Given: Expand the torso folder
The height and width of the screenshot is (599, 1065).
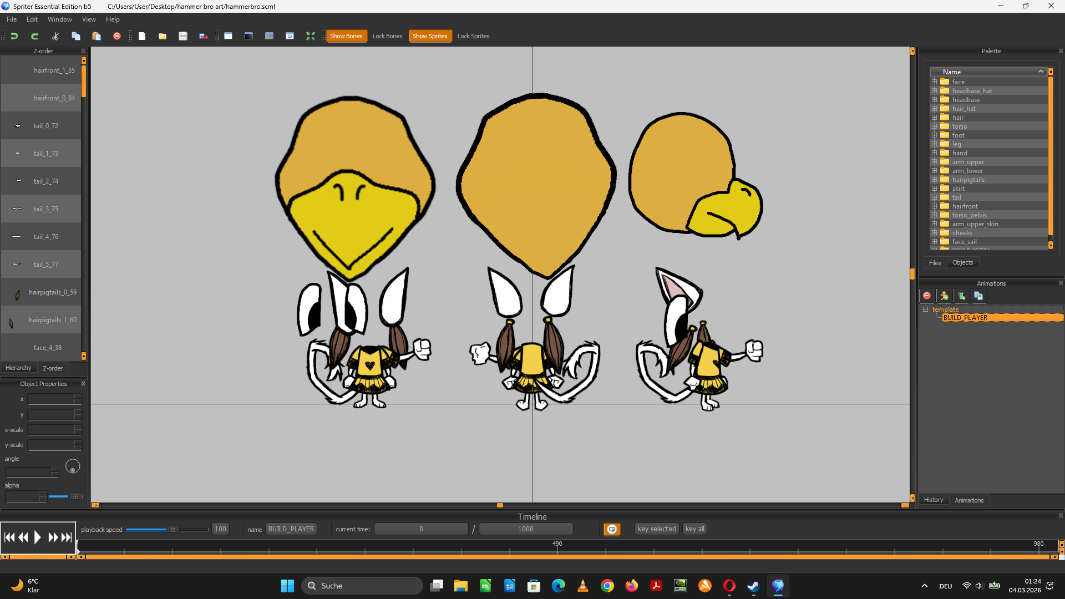Looking at the screenshot, I should tap(934, 126).
